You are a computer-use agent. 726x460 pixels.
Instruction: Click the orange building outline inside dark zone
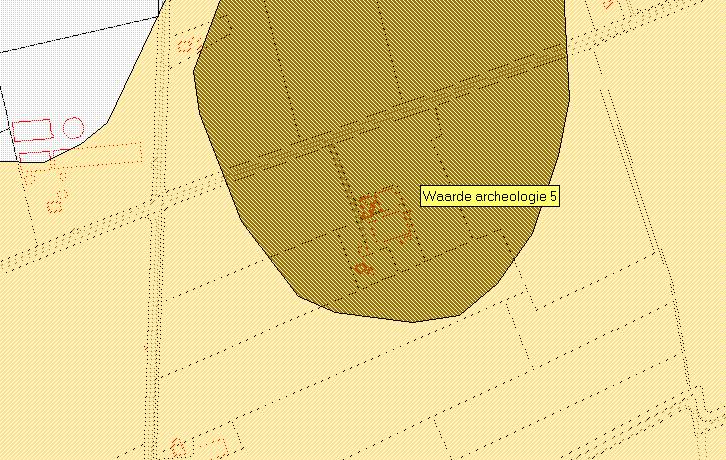(x=385, y=214)
